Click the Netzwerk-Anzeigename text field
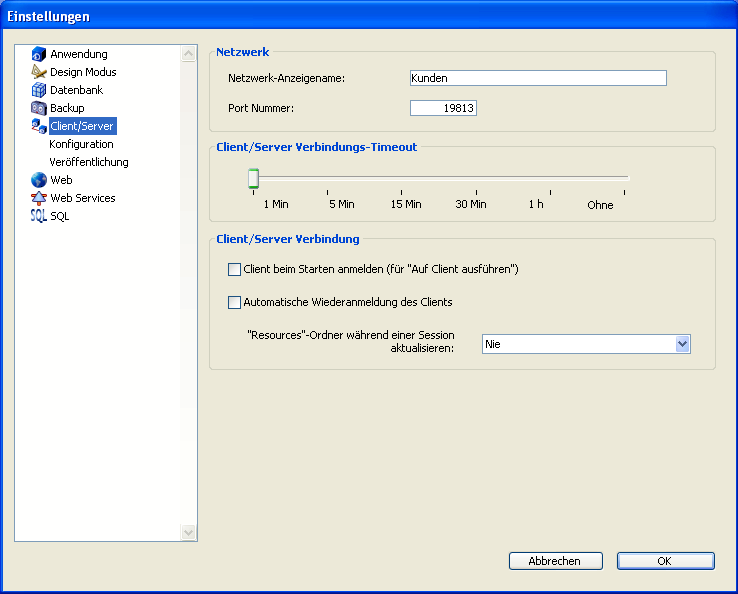 (x=538, y=78)
